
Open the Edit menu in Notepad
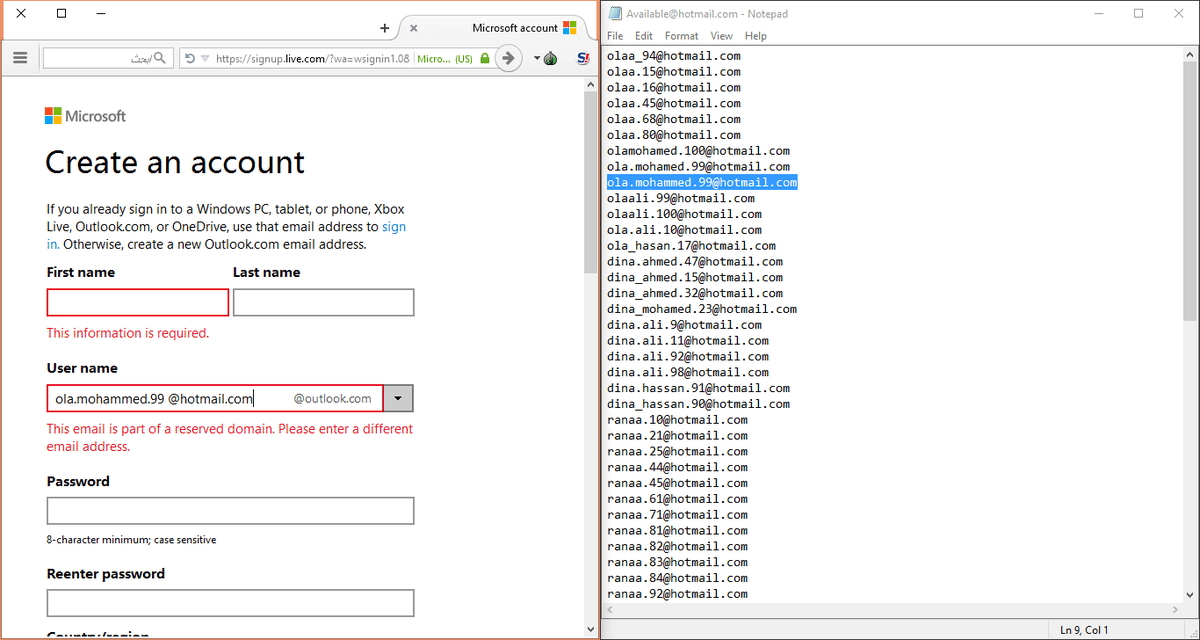(x=644, y=36)
